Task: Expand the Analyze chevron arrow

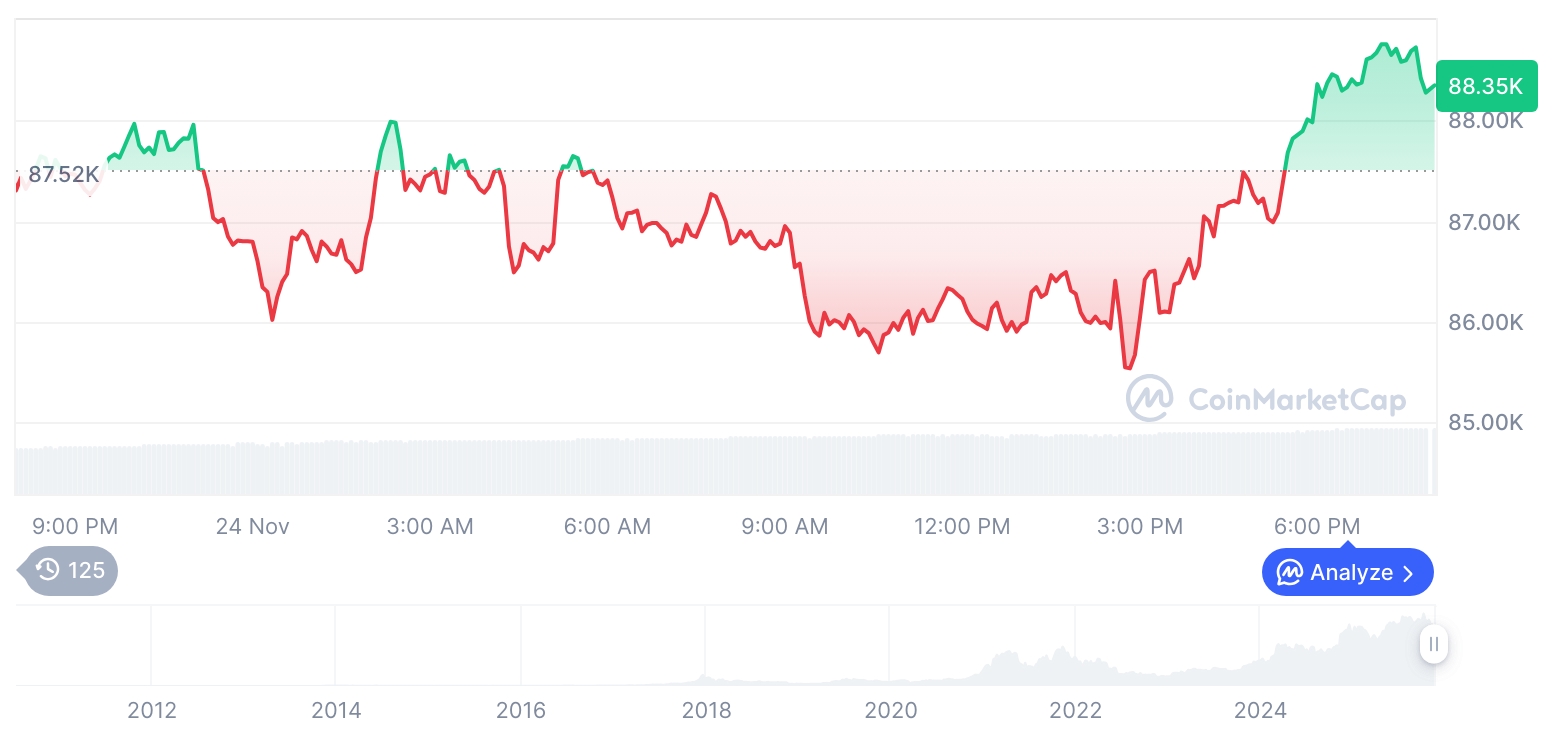Action: [x=1409, y=573]
